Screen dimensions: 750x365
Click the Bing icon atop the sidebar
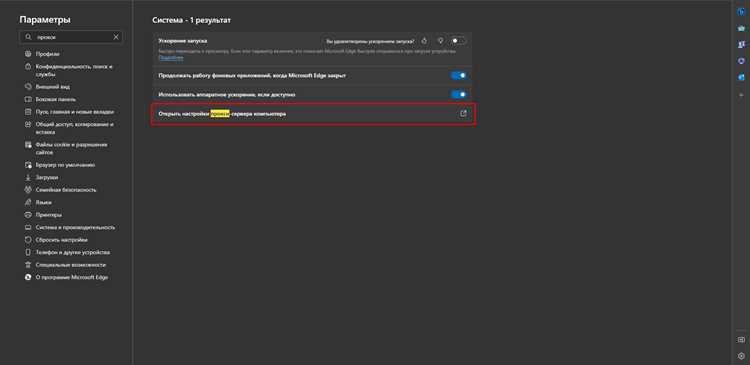point(741,12)
